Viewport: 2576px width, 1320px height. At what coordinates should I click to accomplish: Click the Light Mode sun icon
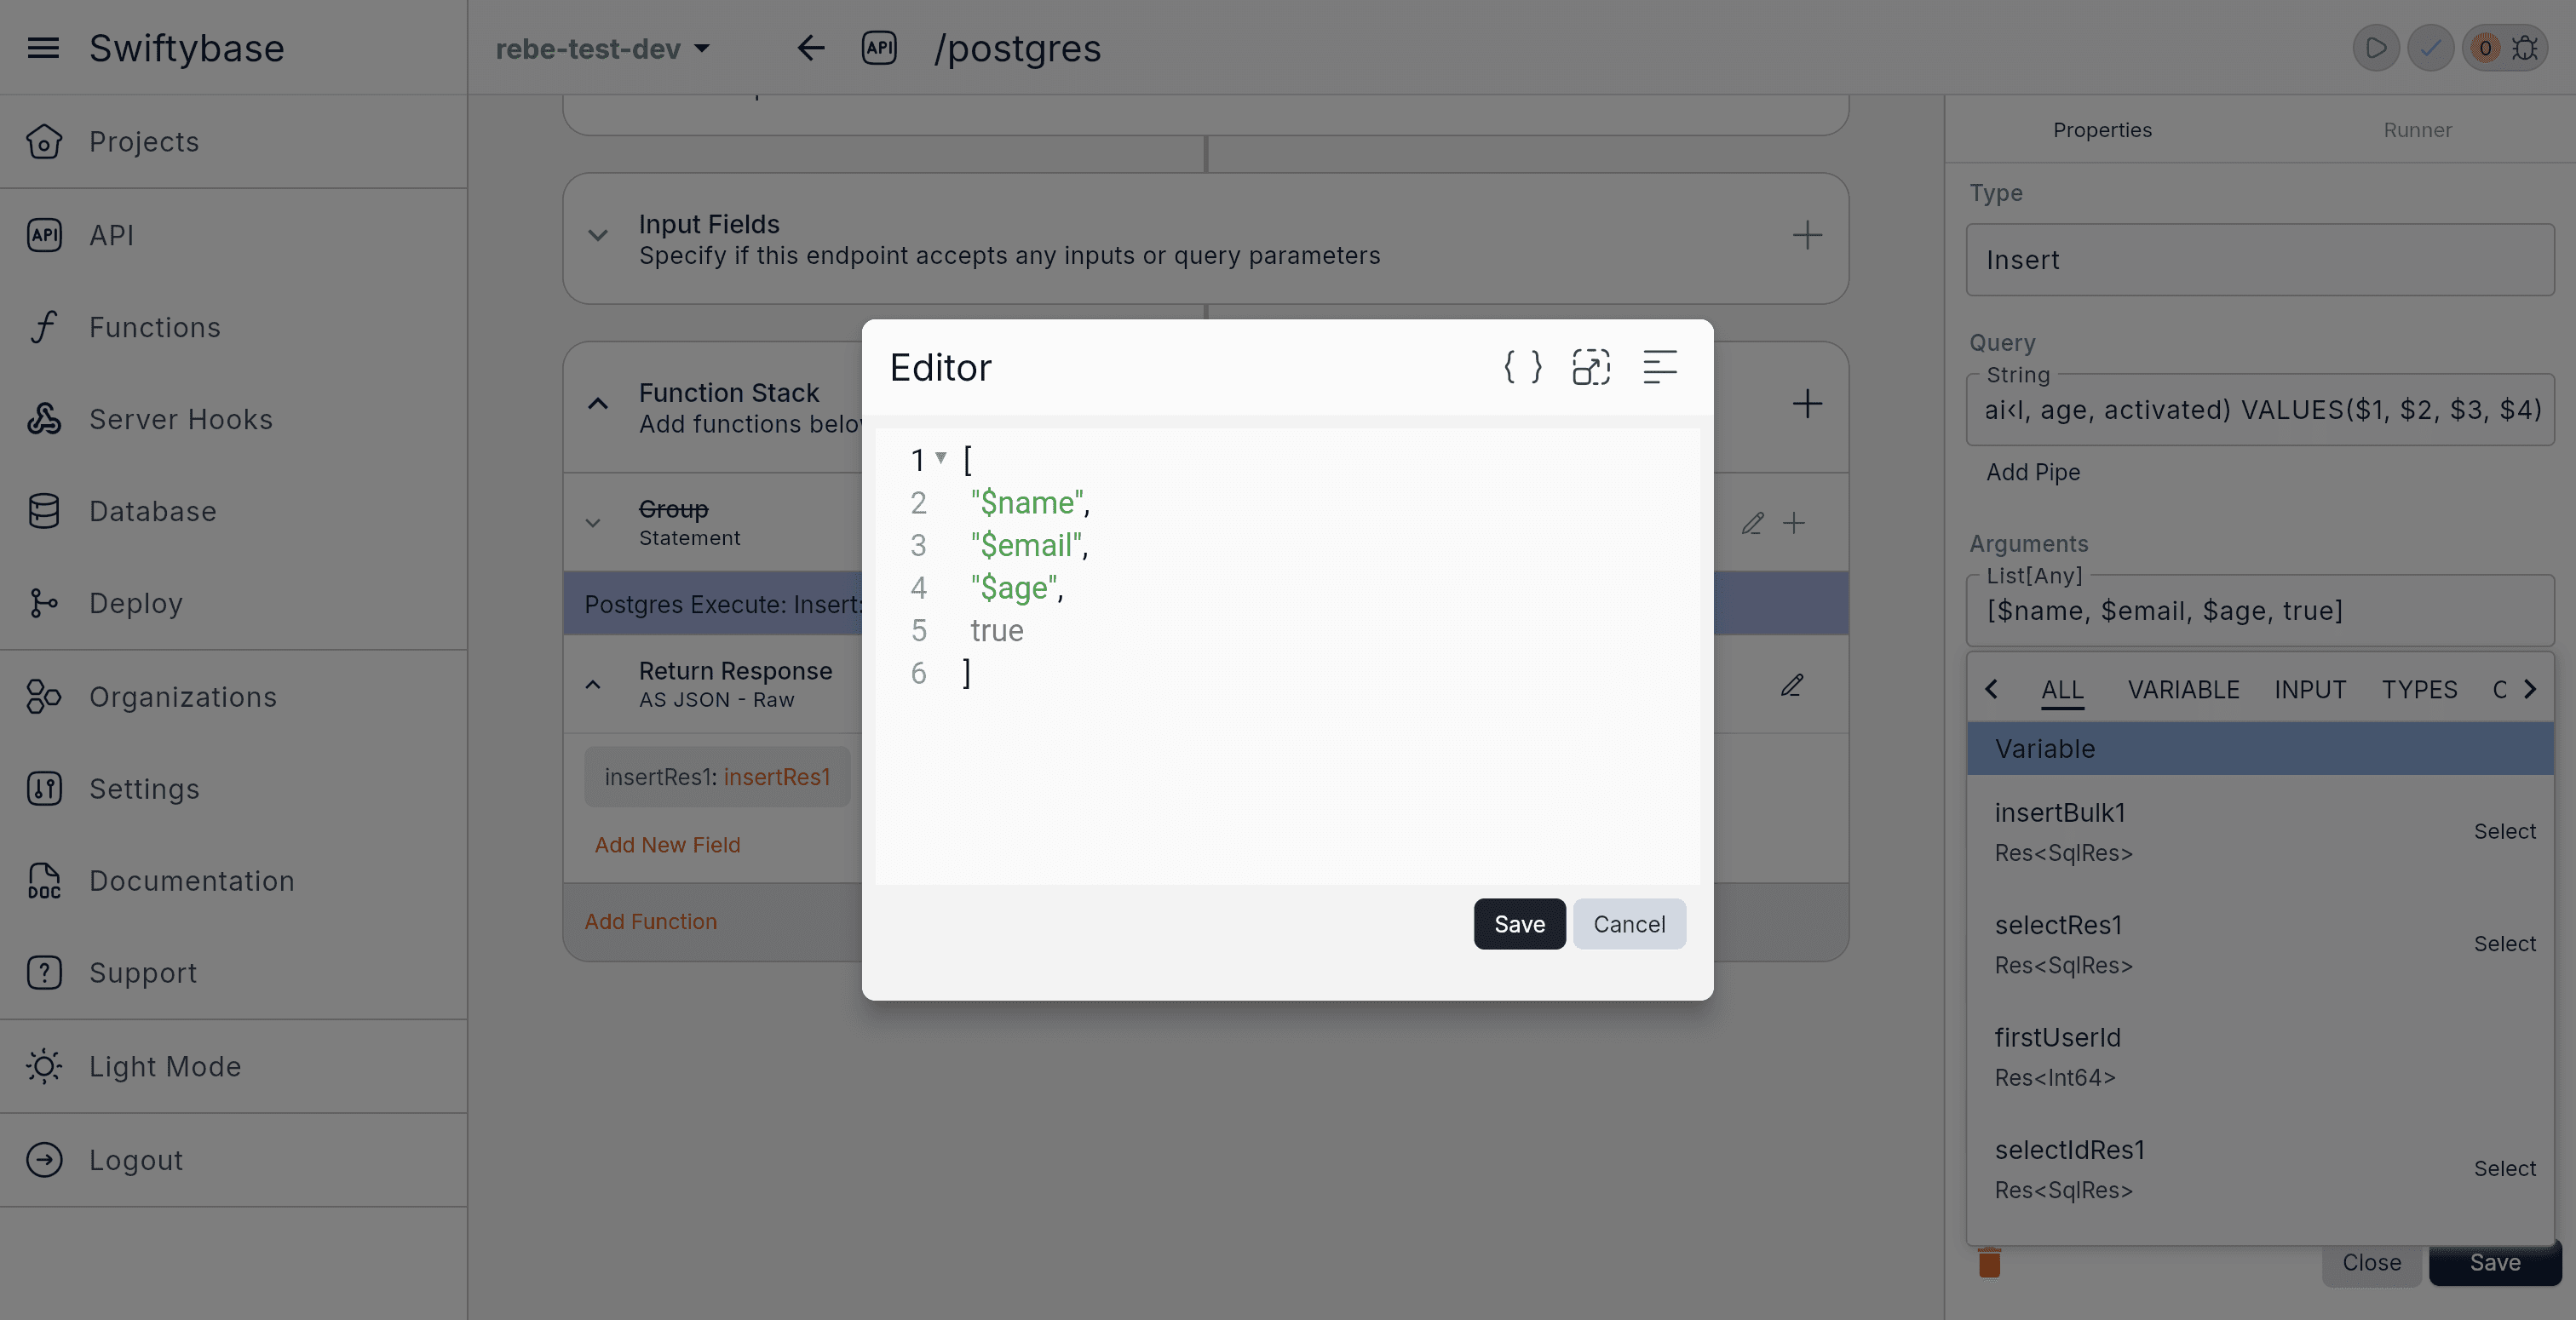[x=44, y=1066]
